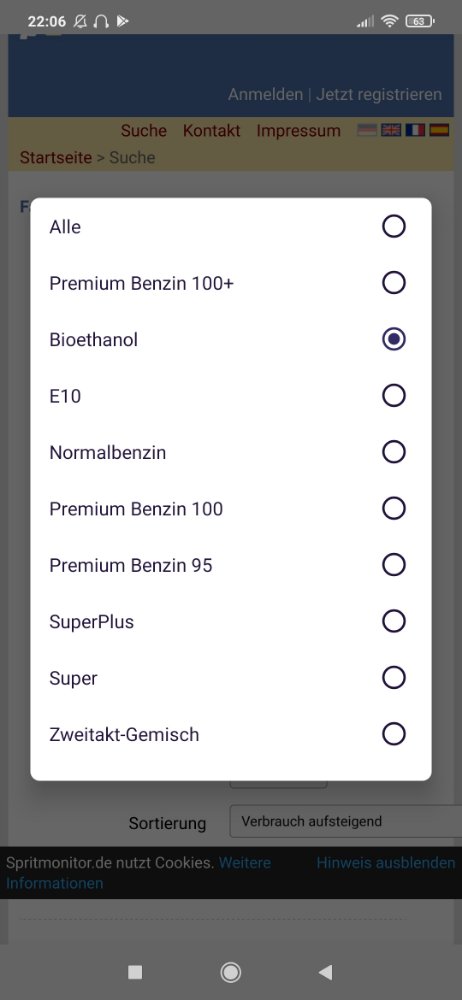Select the Alle radio option
Viewport: 462px width, 1000px height.
tap(231, 226)
